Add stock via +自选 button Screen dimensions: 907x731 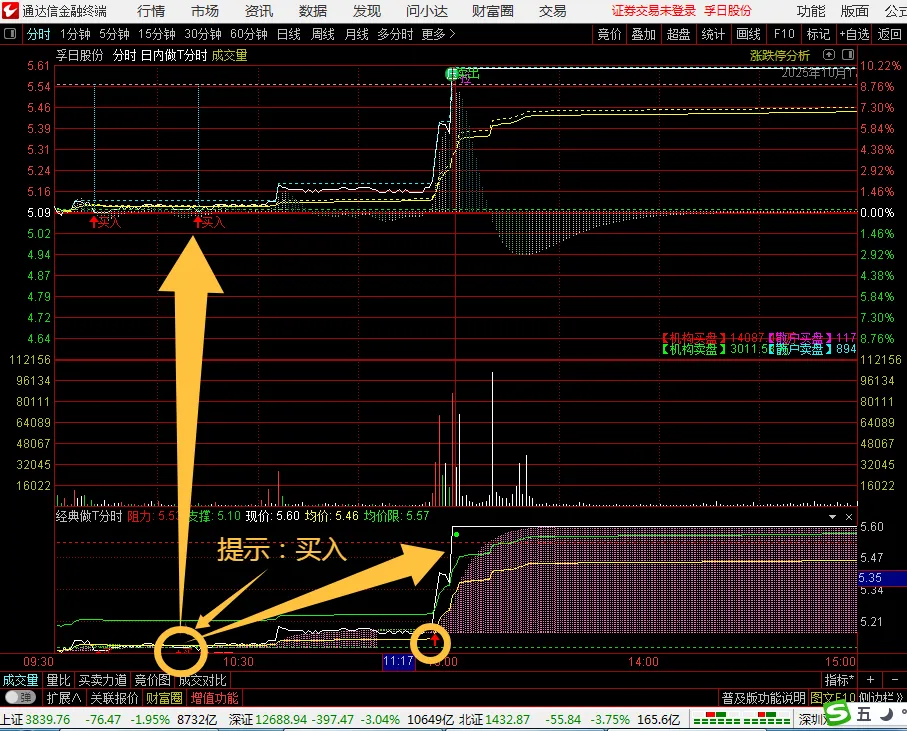pyautogui.click(x=854, y=34)
